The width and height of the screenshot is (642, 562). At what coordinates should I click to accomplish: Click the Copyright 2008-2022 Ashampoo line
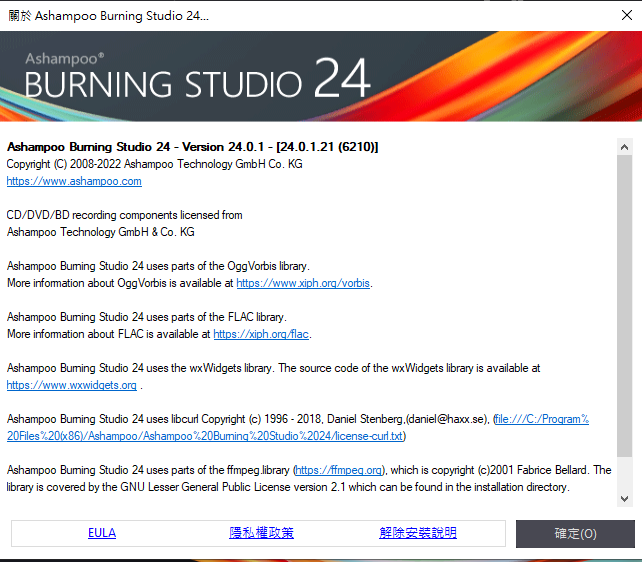pos(154,164)
